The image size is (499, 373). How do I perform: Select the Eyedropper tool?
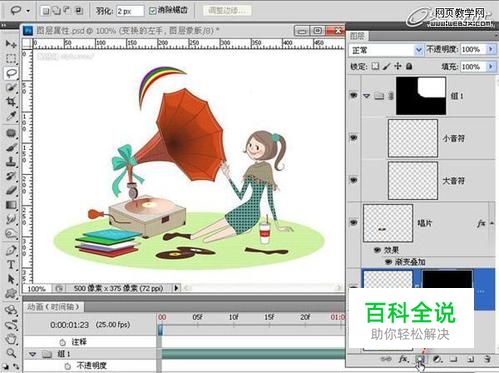point(11,116)
